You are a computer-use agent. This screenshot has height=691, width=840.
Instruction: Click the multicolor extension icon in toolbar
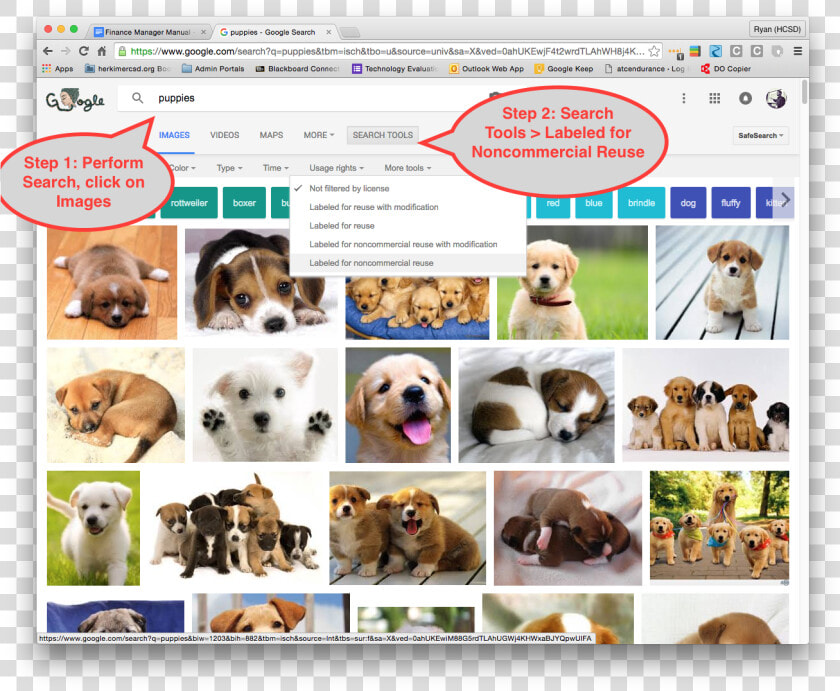click(x=695, y=51)
